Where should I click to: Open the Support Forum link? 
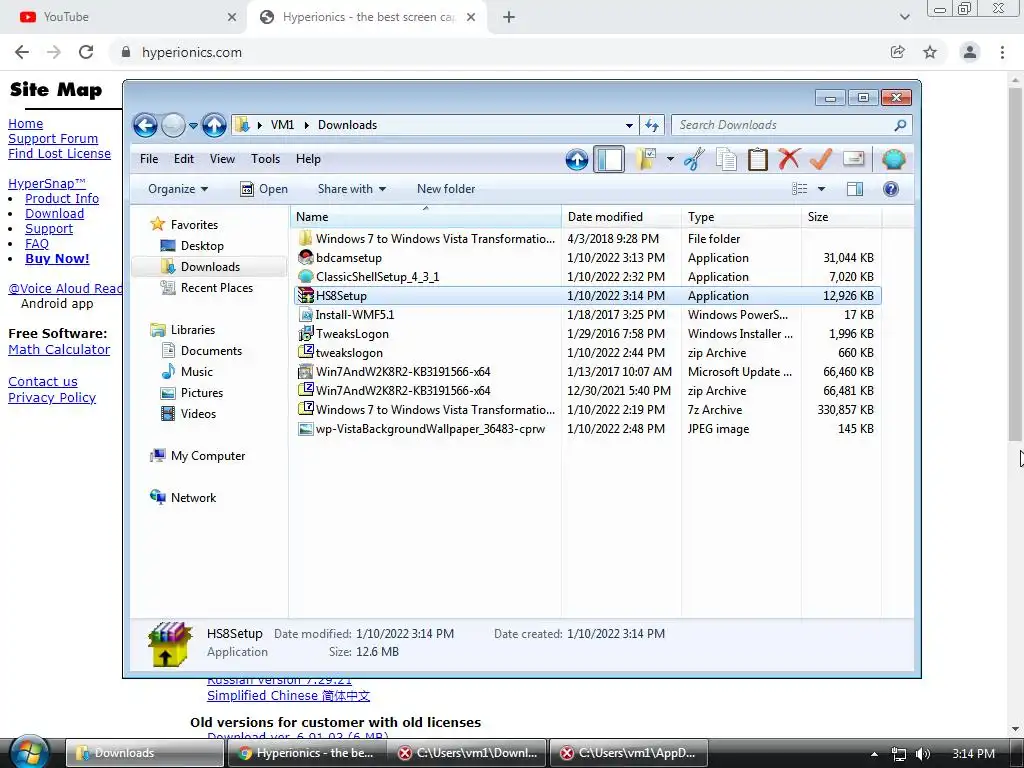tap(53, 138)
